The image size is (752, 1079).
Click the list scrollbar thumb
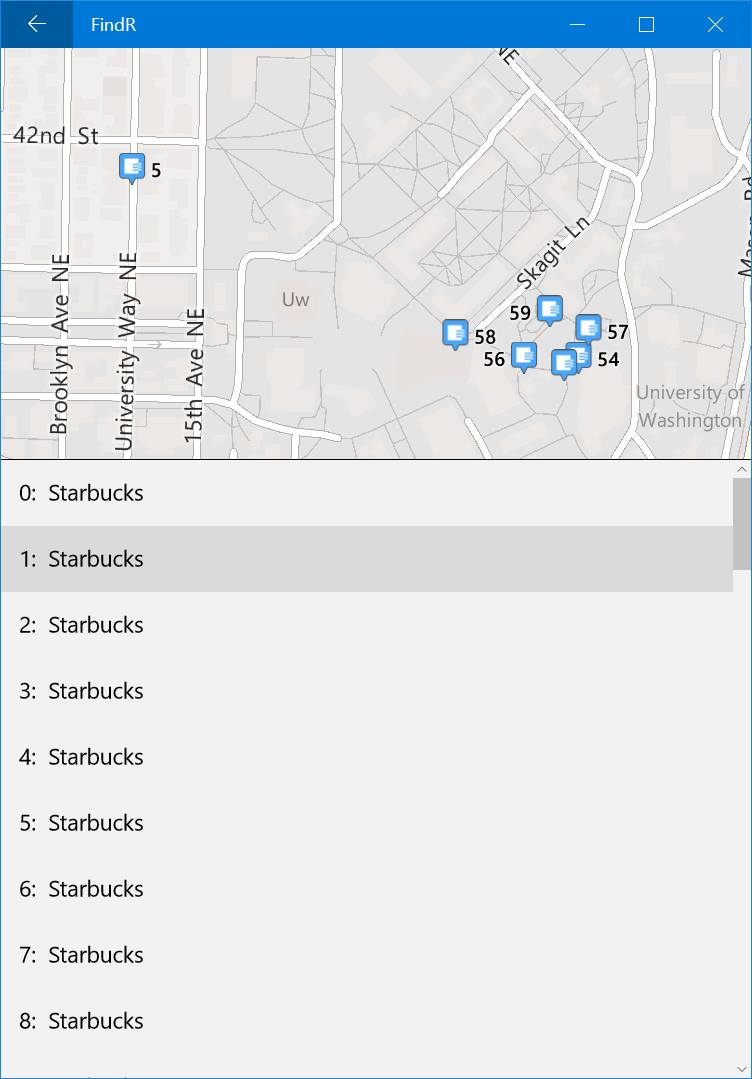point(742,524)
